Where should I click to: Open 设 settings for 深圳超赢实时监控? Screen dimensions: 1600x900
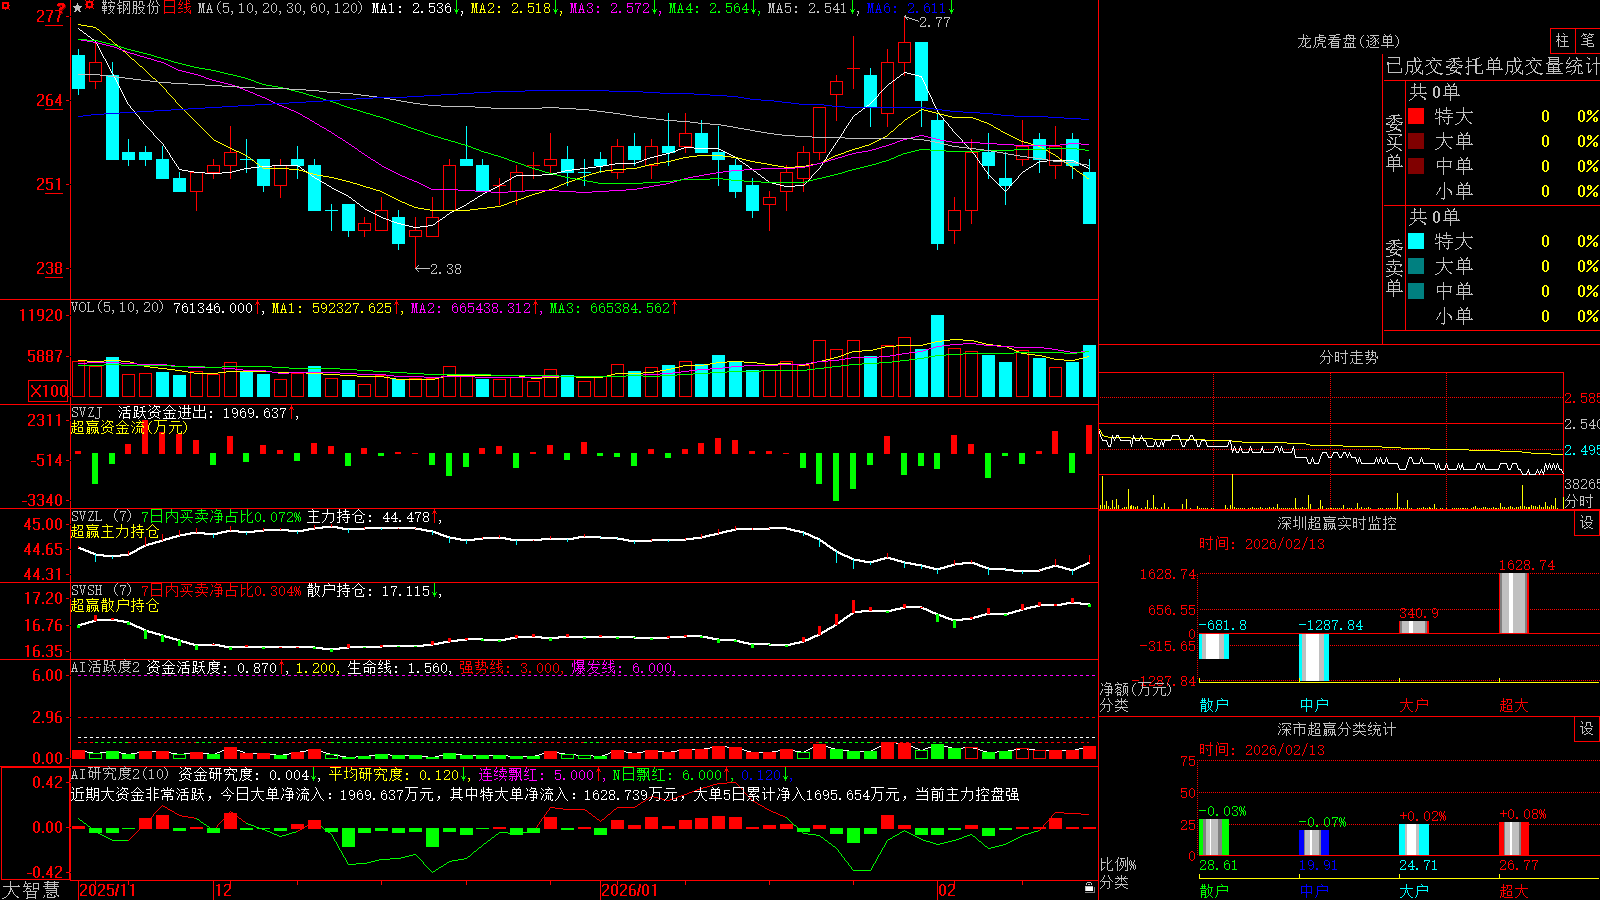tap(1587, 523)
